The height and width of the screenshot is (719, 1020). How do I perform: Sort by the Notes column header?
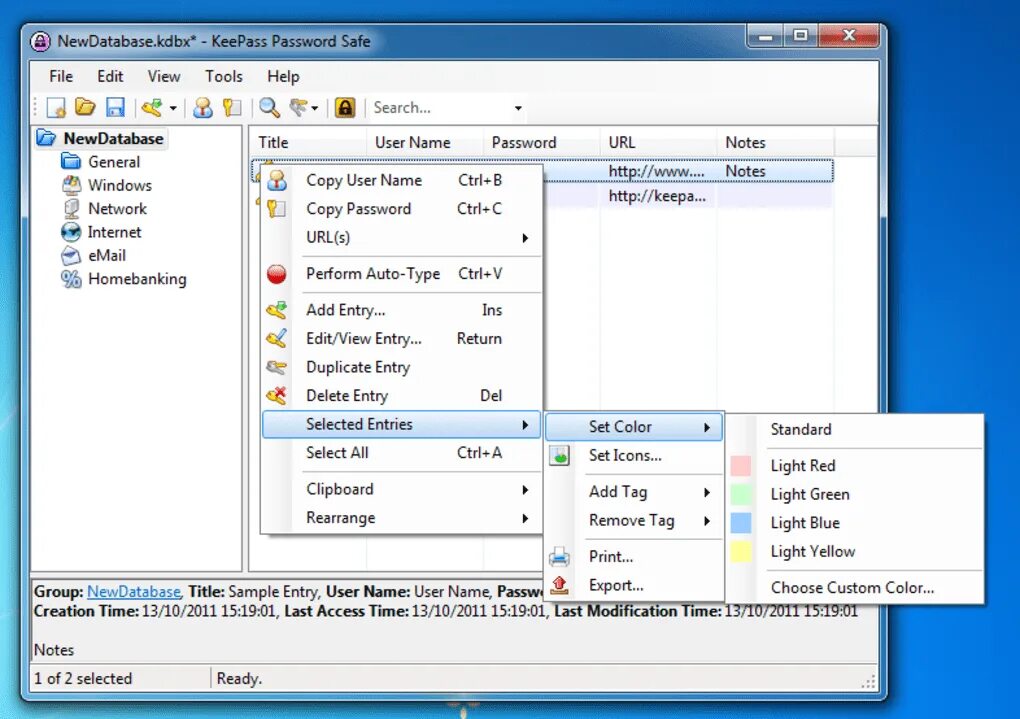(x=775, y=142)
